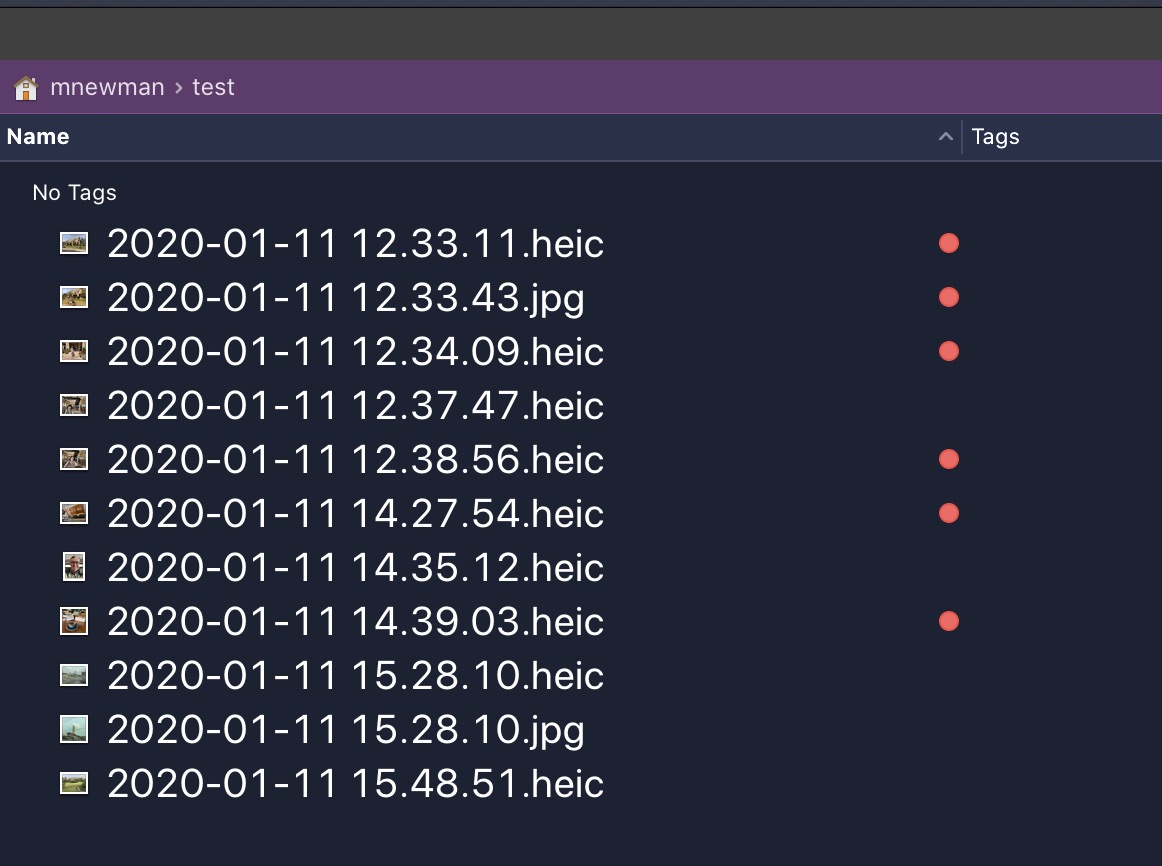Click red tag dot for 12.33.11.heic
This screenshot has width=1162, height=866.
(x=949, y=243)
